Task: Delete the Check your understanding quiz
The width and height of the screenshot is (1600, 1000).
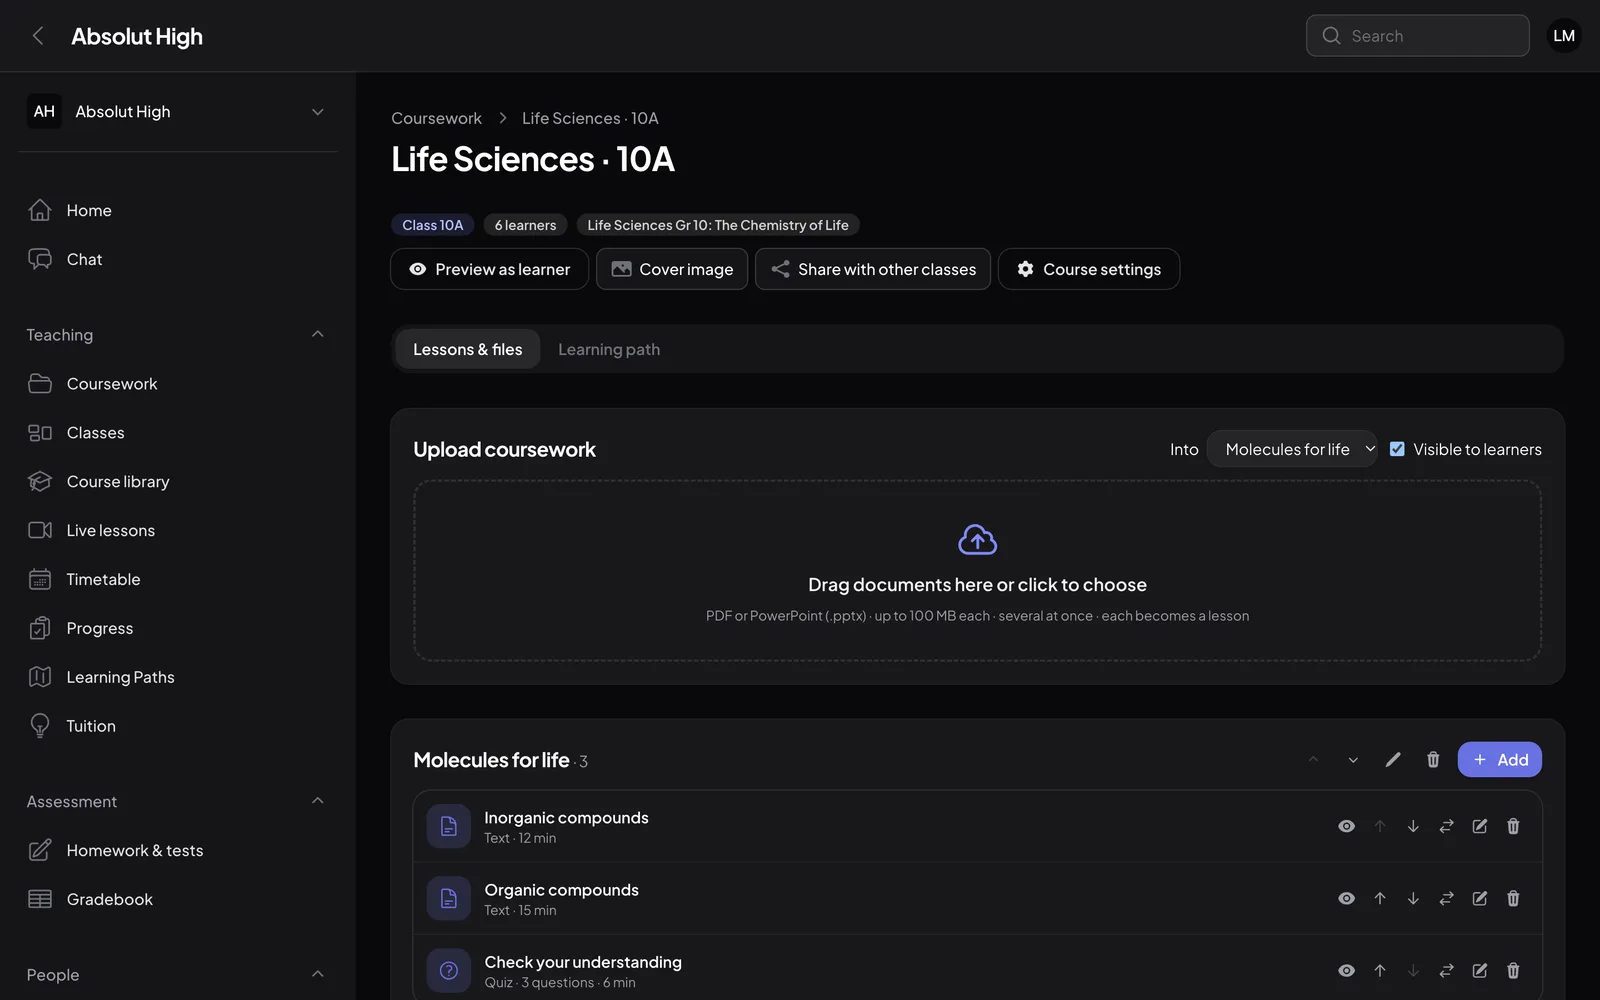Action: pos(1513,970)
